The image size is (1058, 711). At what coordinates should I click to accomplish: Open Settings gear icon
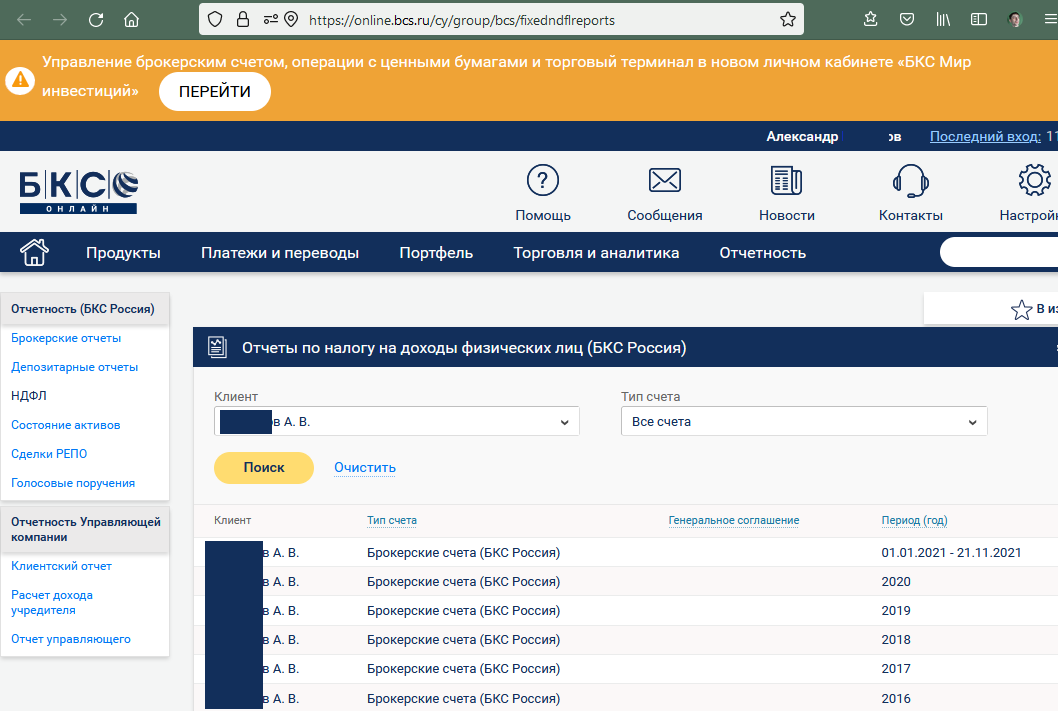[1034, 181]
